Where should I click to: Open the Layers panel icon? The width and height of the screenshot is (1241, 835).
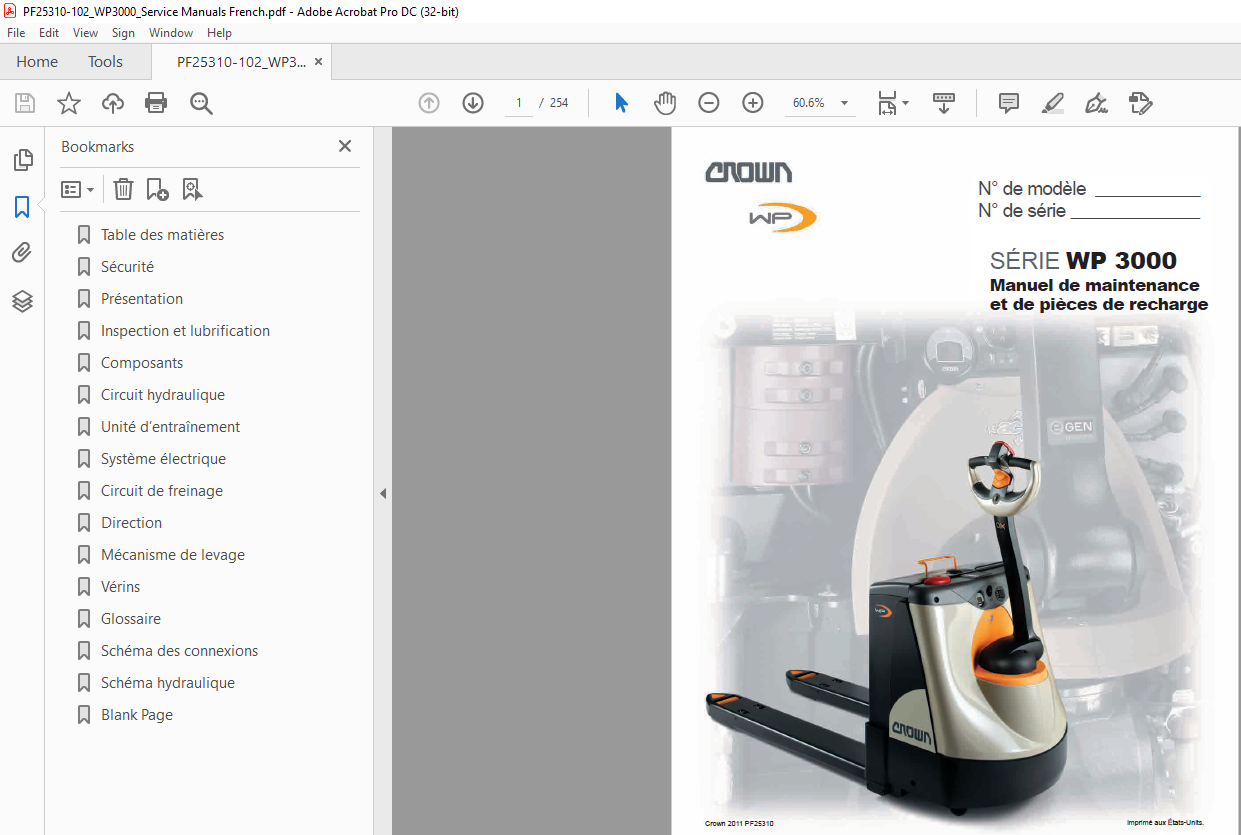tap(22, 301)
